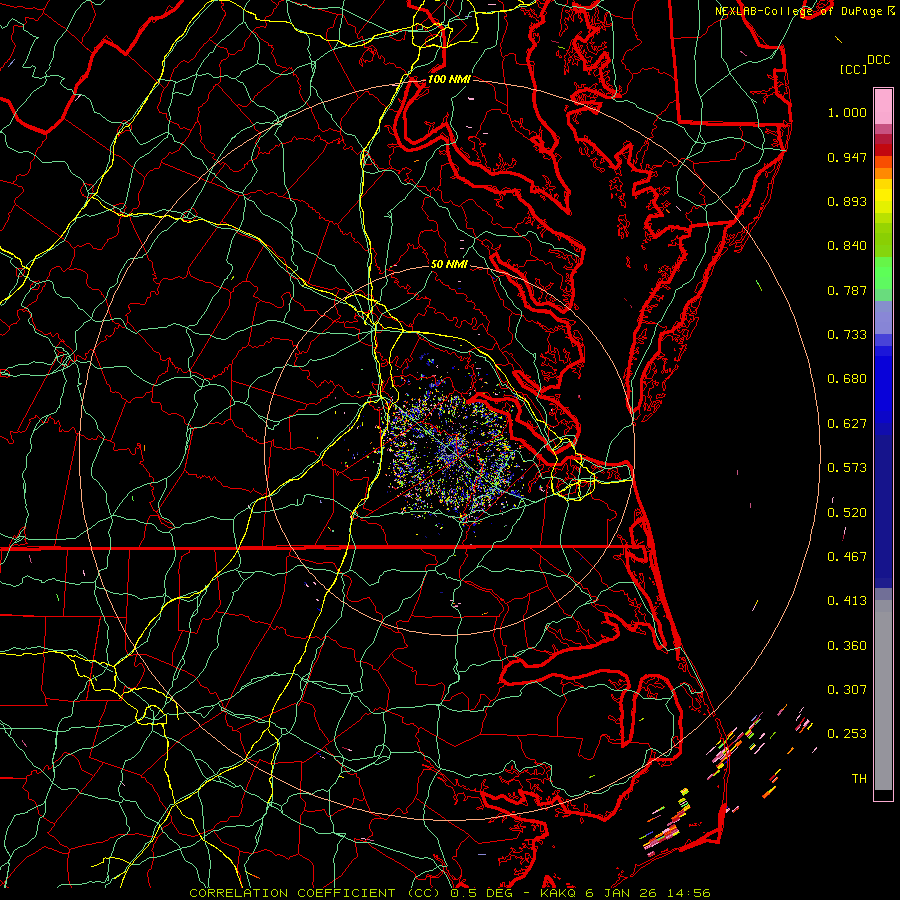Click the 100 NMI range ring label
The height and width of the screenshot is (900, 900).
449,79
